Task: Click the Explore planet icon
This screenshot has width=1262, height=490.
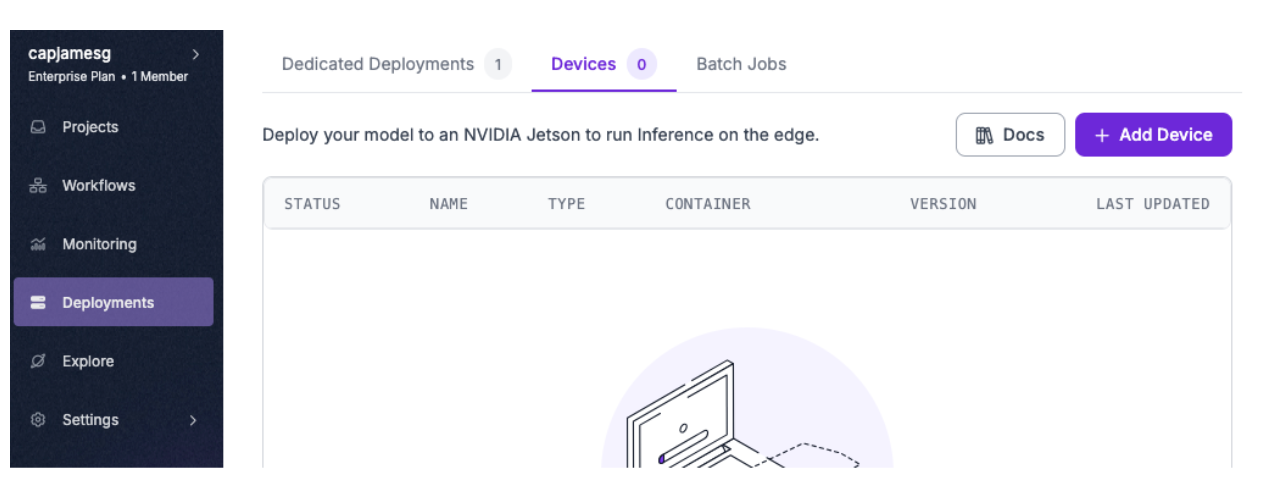Action: click(x=38, y=361)
